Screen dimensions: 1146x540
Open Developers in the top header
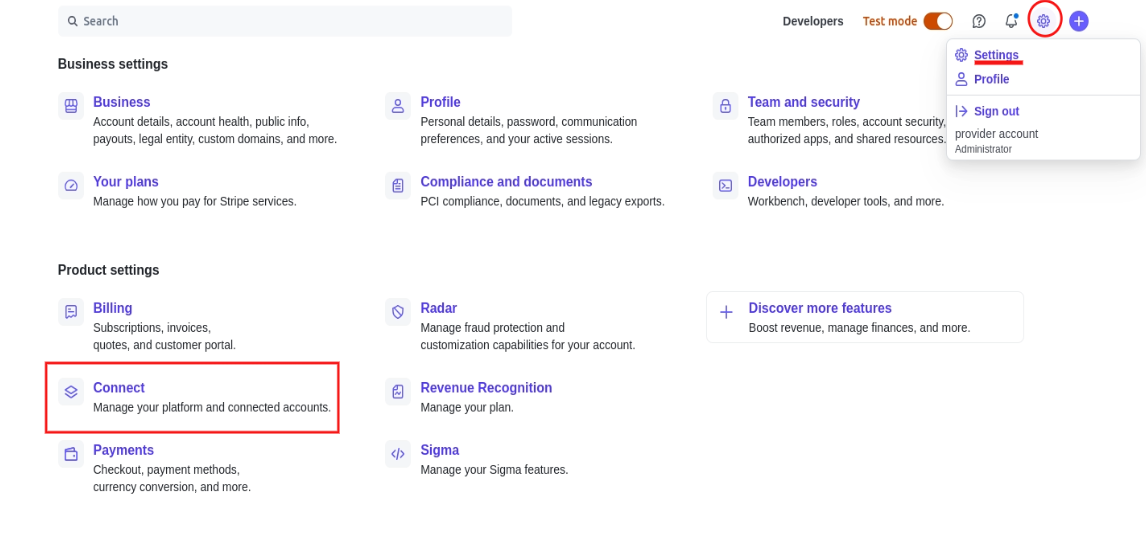(812, 21)
